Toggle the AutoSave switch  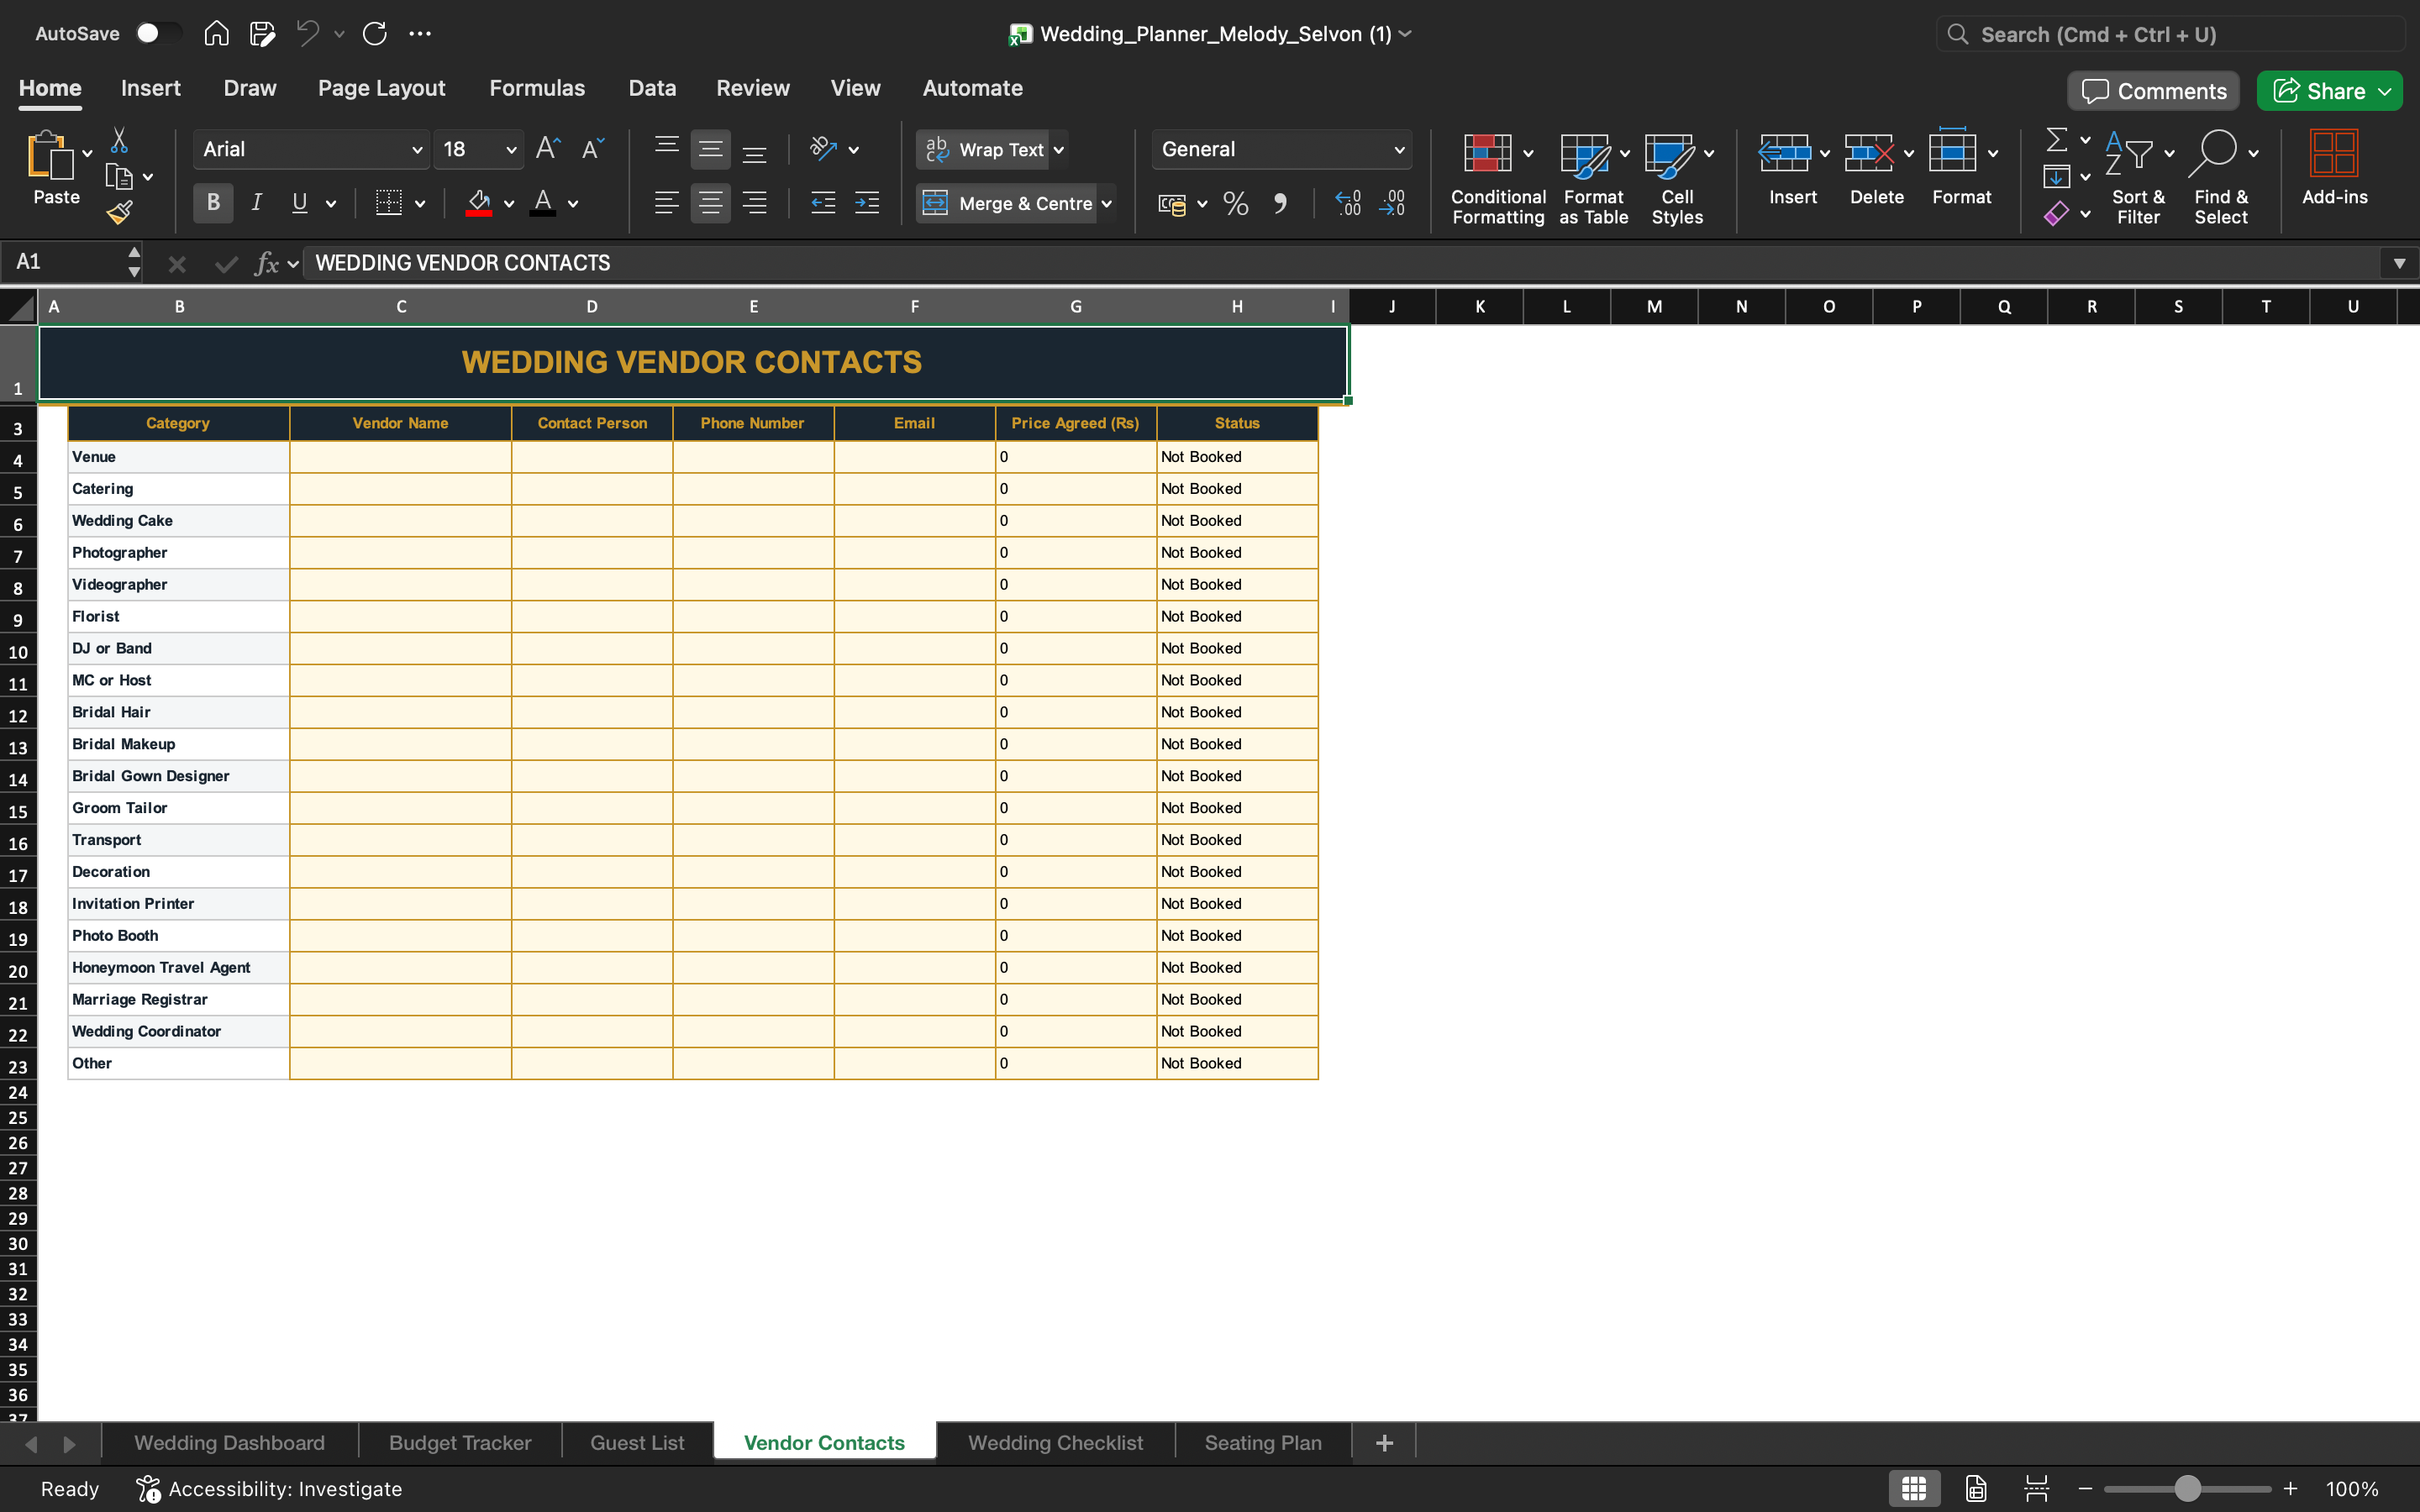158,34
